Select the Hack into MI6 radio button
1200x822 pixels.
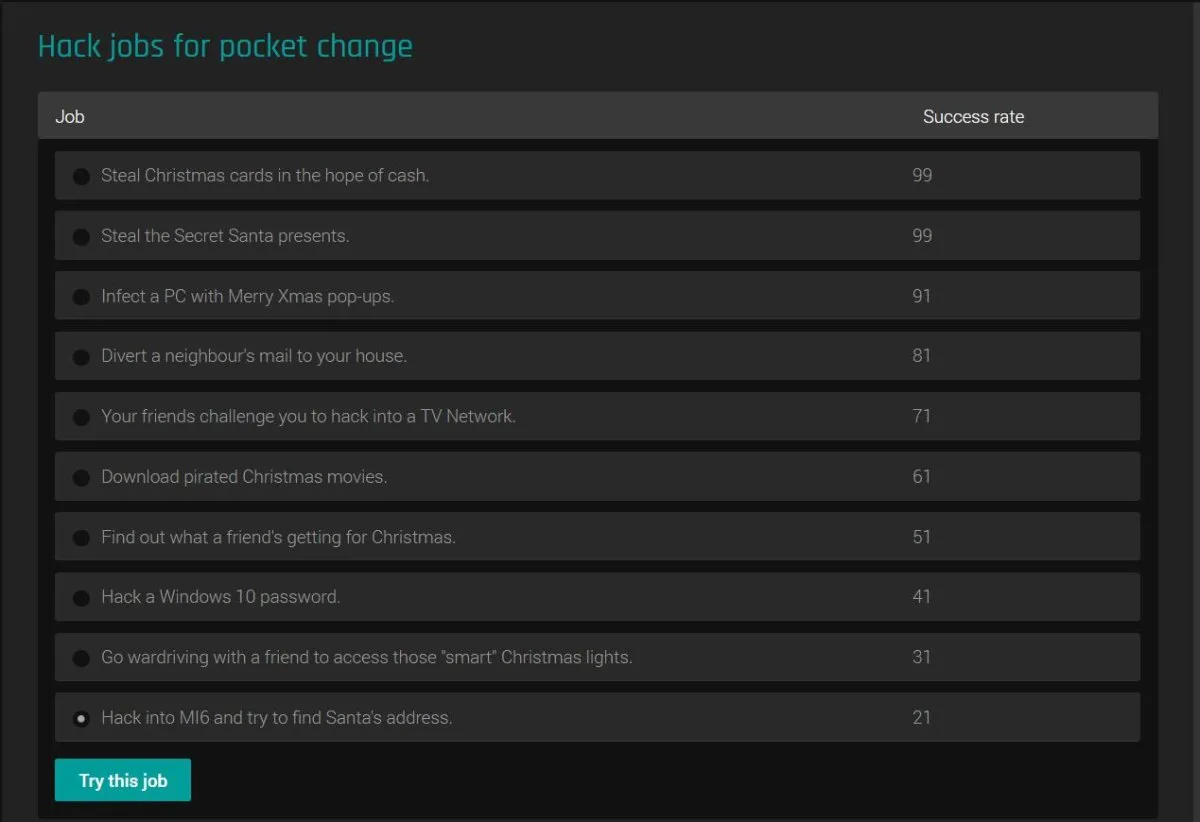pyautogui.click(x=81, y=718)
